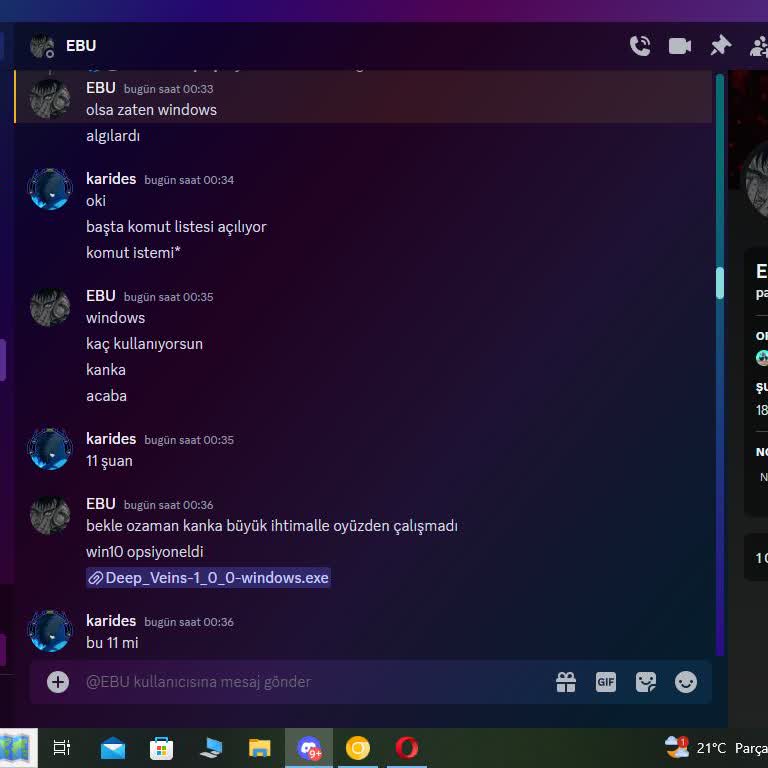Click message 'algılardı'
This screenshot has width=768, height=768.
113,136
